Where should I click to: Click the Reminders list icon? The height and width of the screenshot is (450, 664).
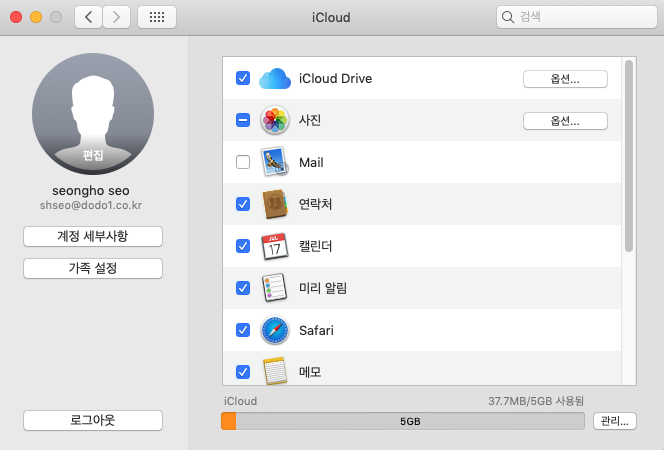(275, 288)
